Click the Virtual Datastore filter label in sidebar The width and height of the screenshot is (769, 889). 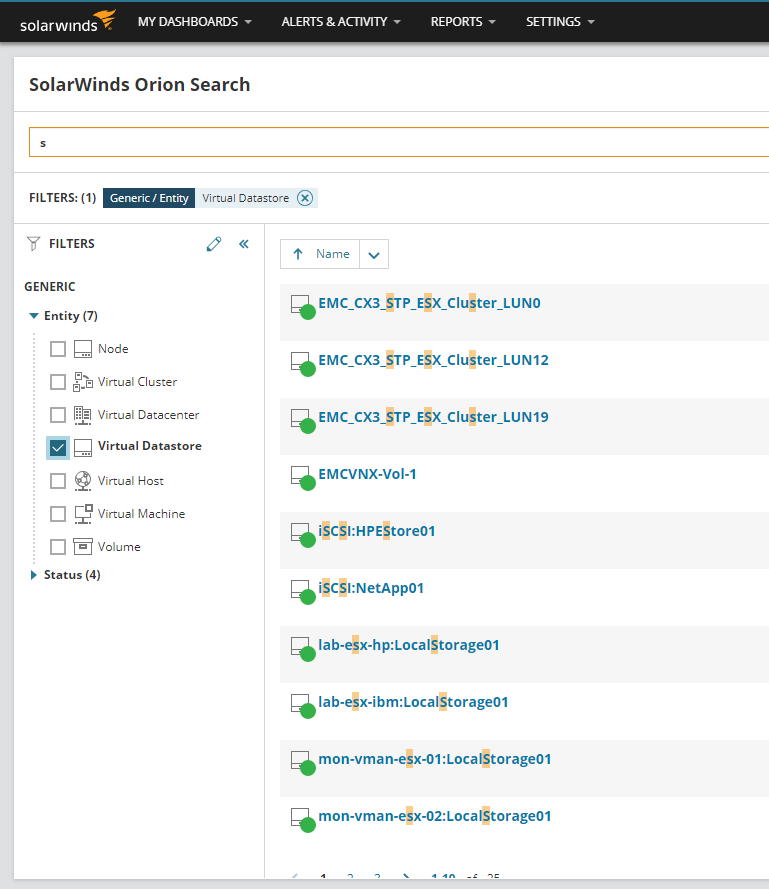(150, 446)
